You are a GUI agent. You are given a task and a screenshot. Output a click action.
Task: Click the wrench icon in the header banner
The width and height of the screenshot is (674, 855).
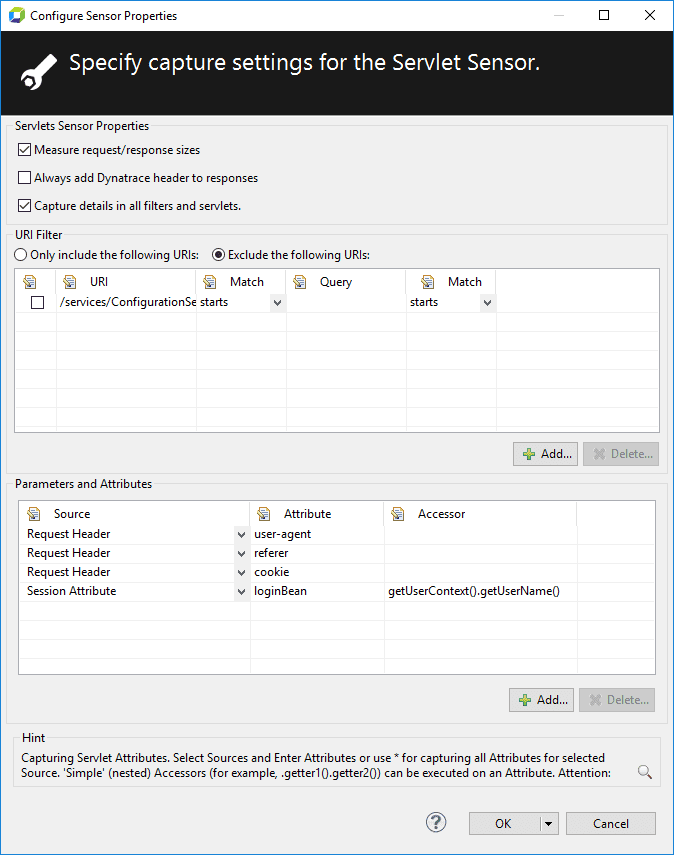coord(38,72)
